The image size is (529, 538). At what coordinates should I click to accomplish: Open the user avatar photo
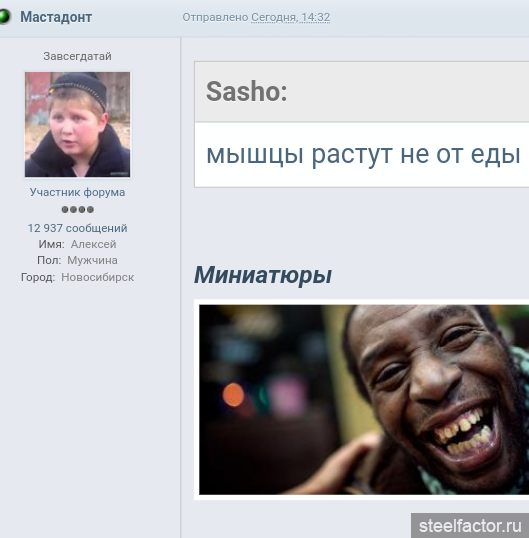(x=78, y=125)
